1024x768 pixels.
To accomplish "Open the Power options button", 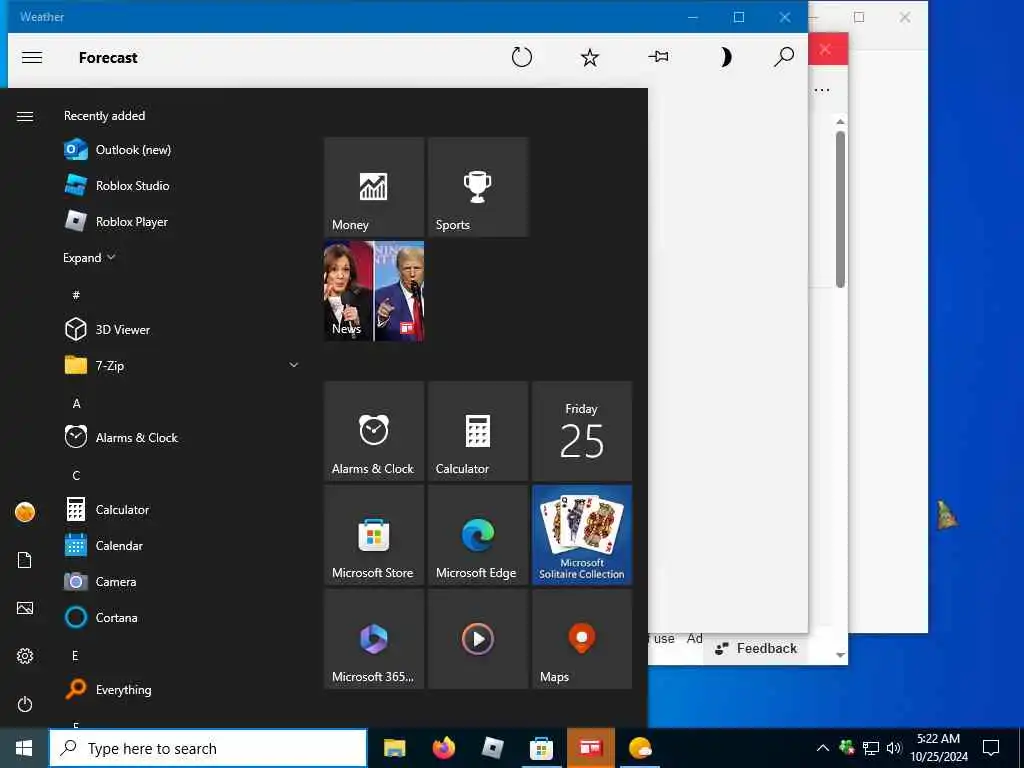I will pos(25,704).
